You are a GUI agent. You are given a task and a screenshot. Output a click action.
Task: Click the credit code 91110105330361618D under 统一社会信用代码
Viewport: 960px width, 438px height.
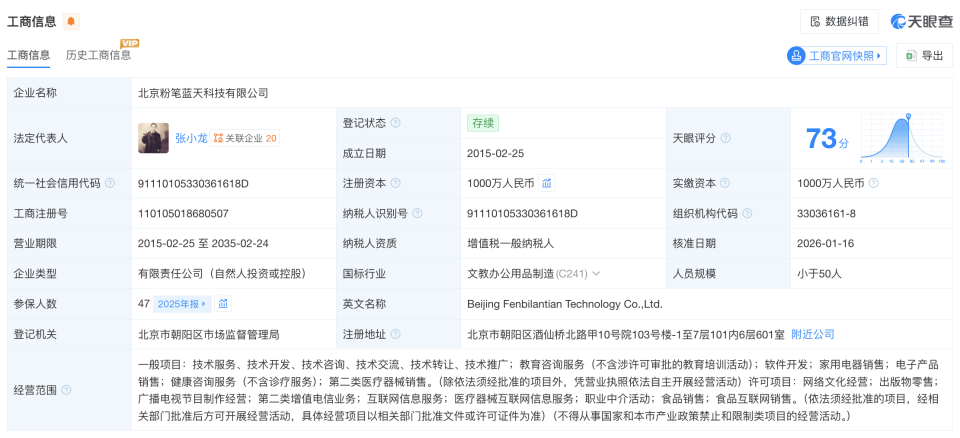point(193,183)
